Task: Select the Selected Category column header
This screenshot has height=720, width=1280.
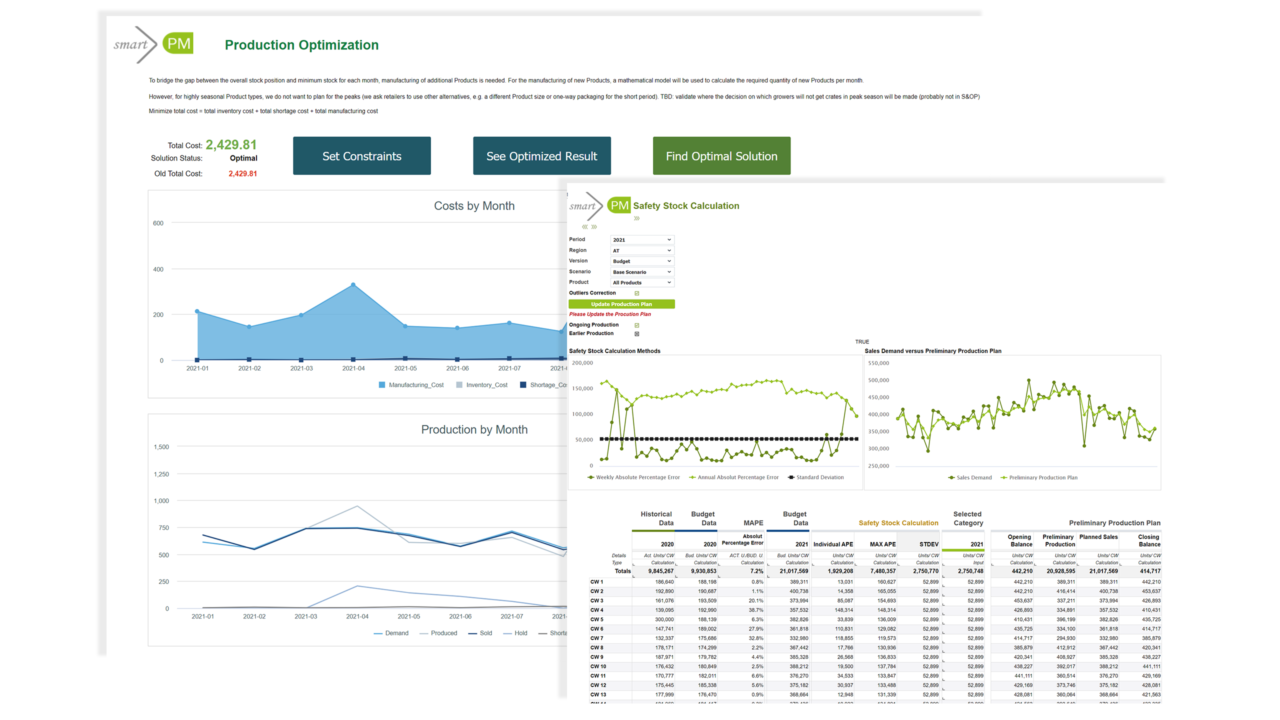Action: pos(967,518)
